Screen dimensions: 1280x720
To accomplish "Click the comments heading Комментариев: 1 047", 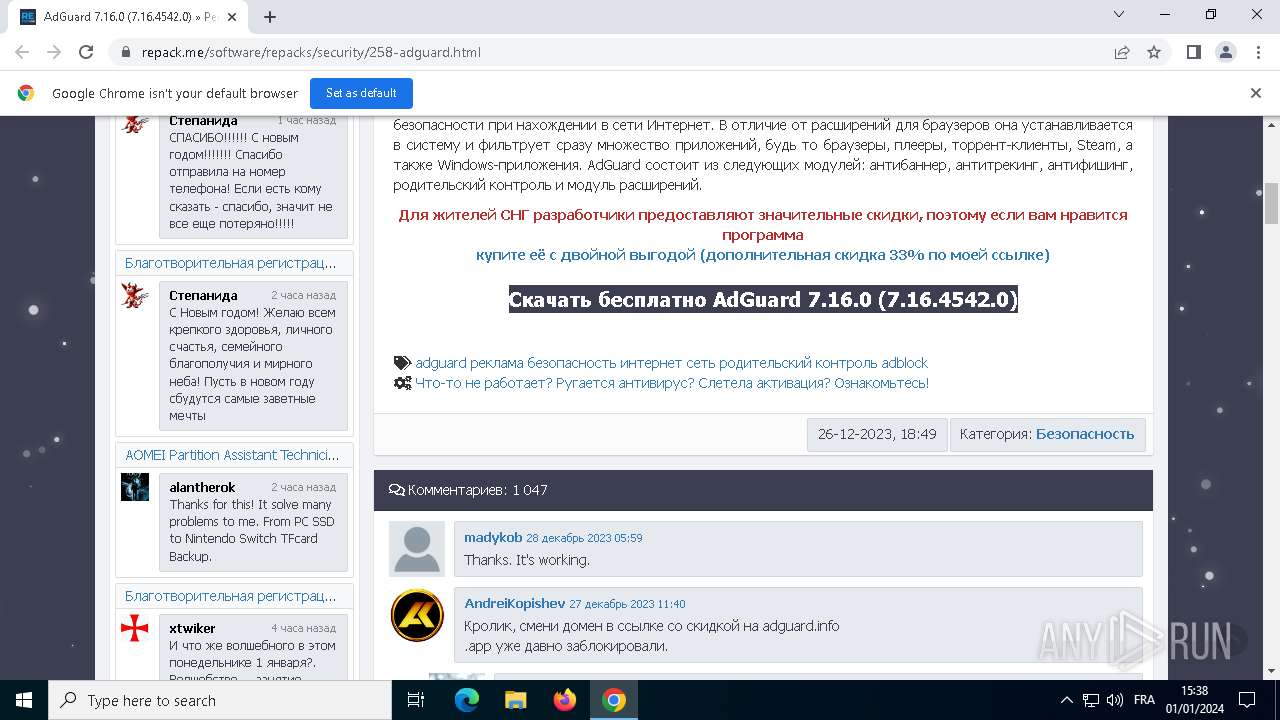I will [x=468, y=490].
